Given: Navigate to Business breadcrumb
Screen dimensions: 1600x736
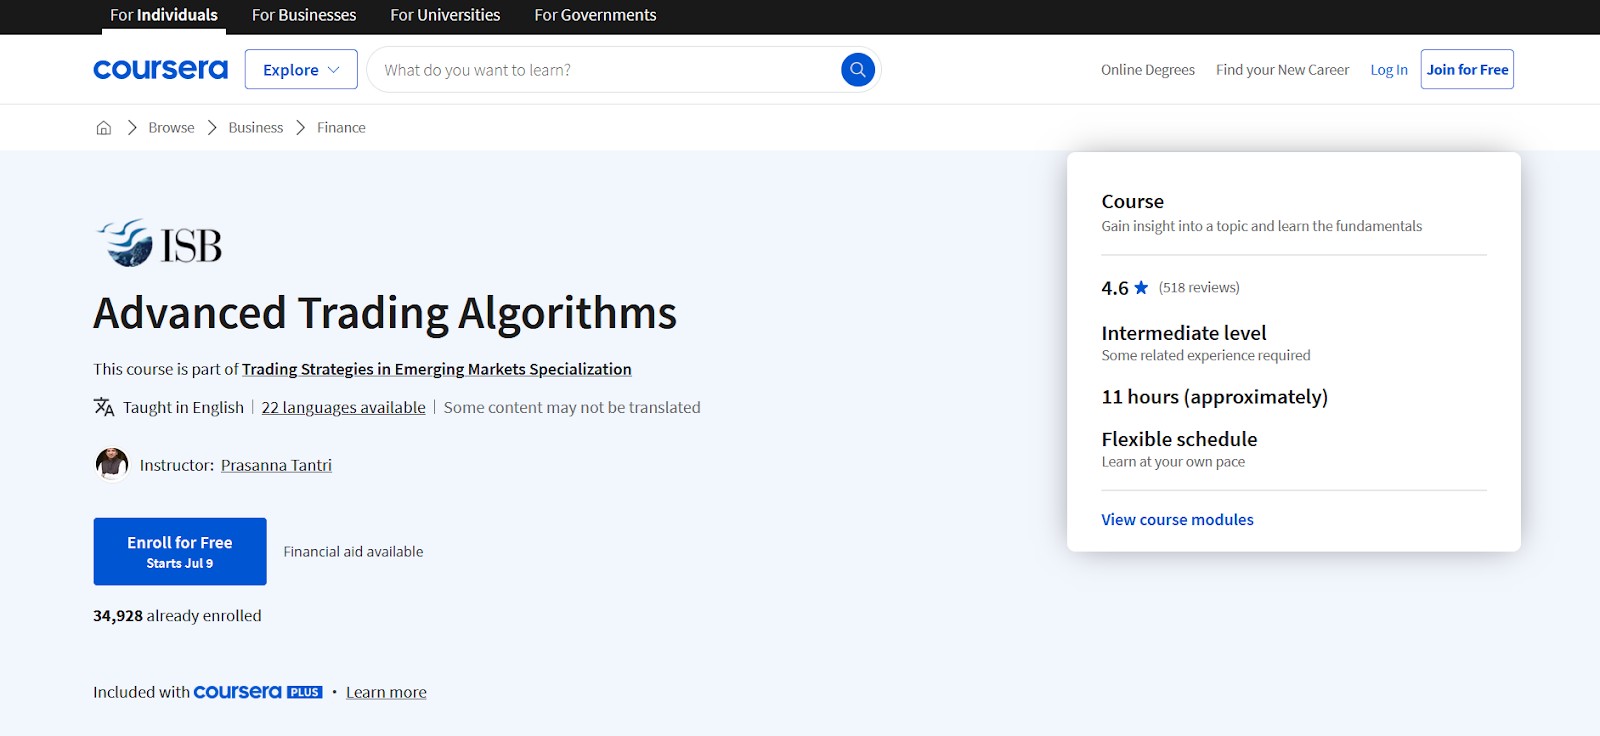Looking at the screenshot, I should (256, 128).
